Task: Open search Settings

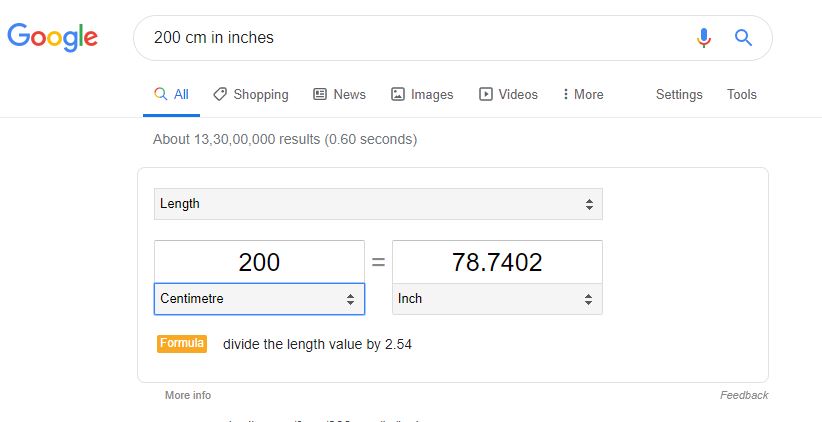Action: click(x=679, y=94)
